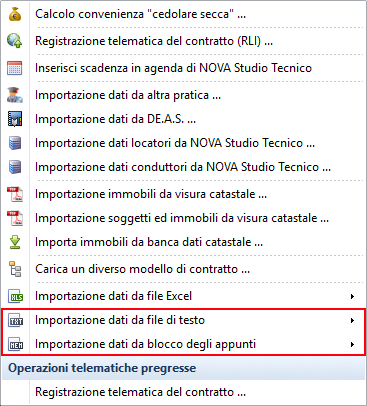367x406 pixels.
Task: Click the money bag cedolare secca icon
Action: (15, 14)
